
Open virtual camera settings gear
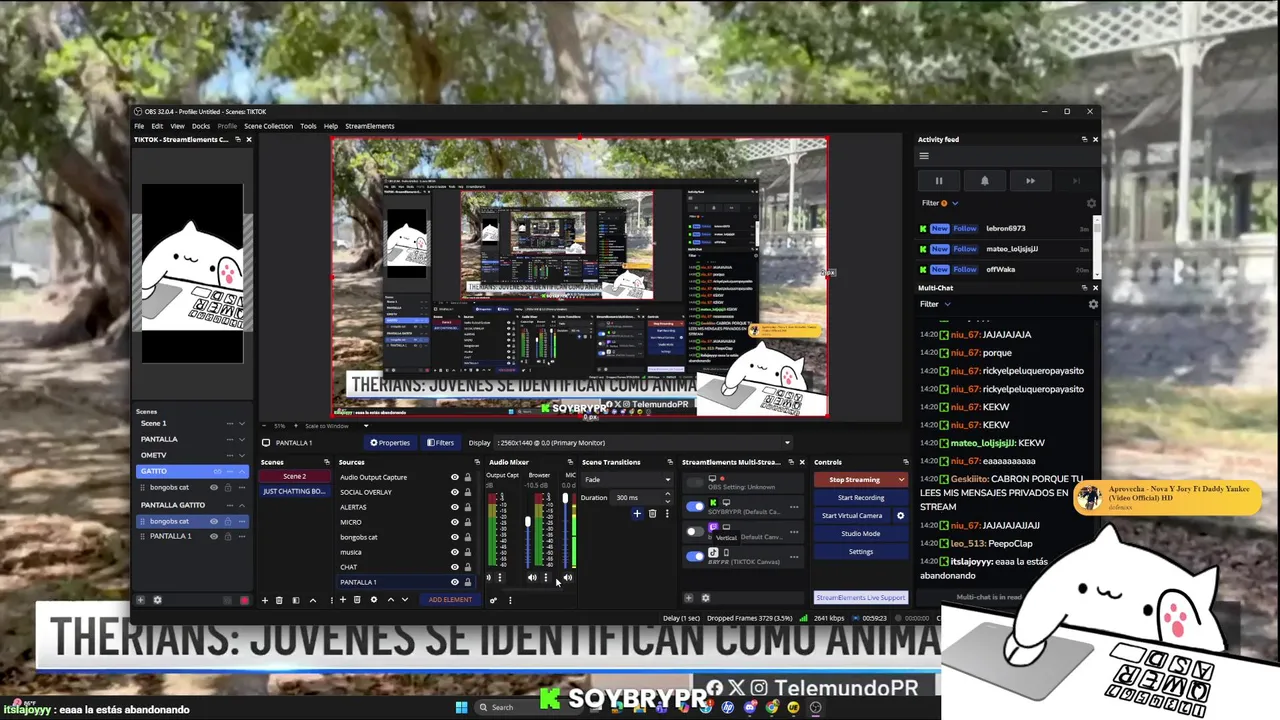click(x=900, y=516)
